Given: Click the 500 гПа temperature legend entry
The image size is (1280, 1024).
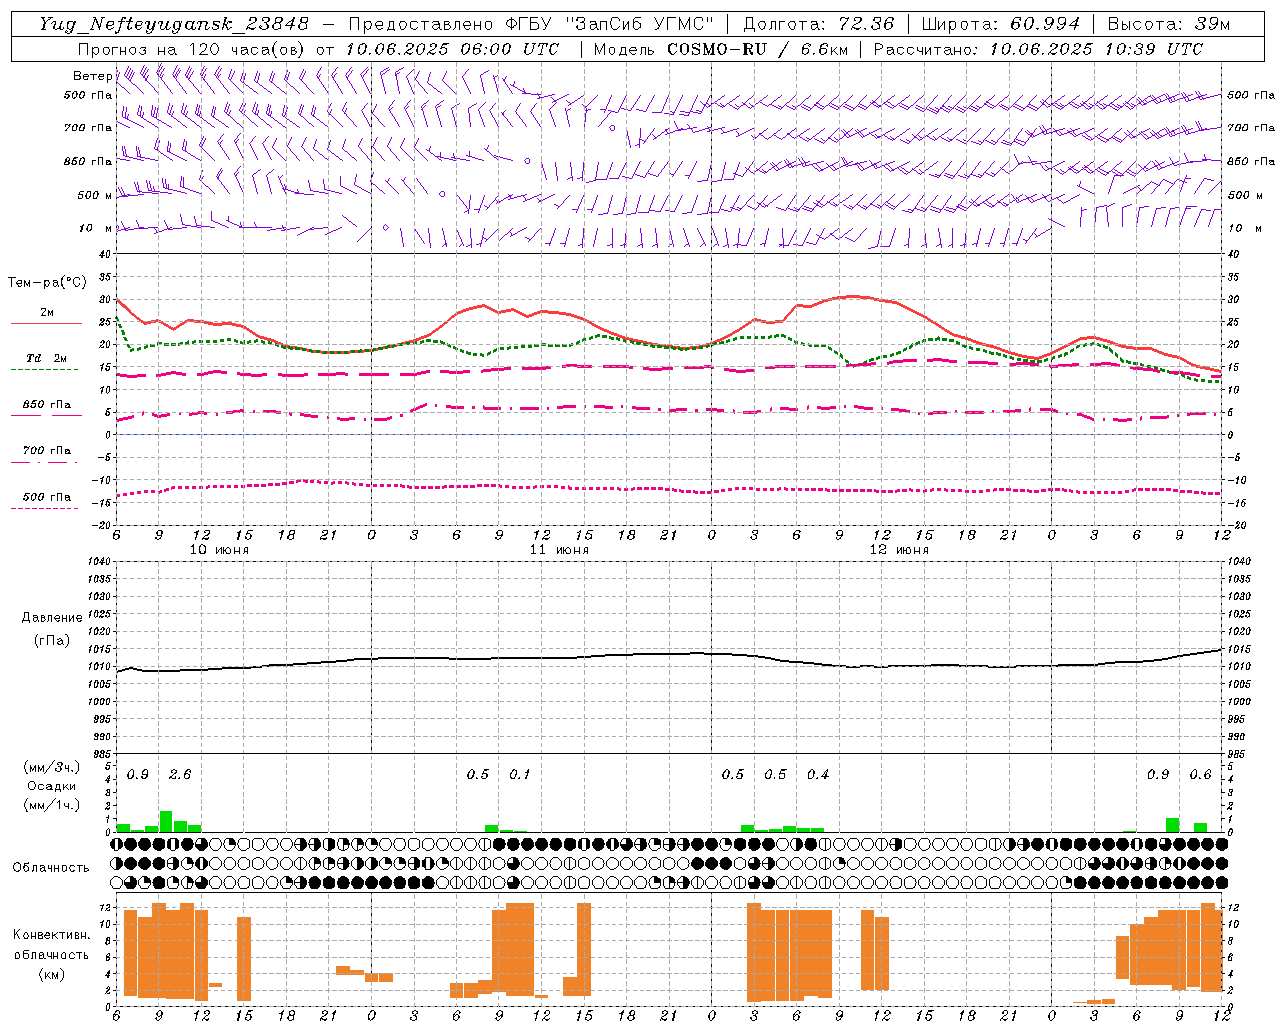Looking at the screenshot, I should (47, 497).
